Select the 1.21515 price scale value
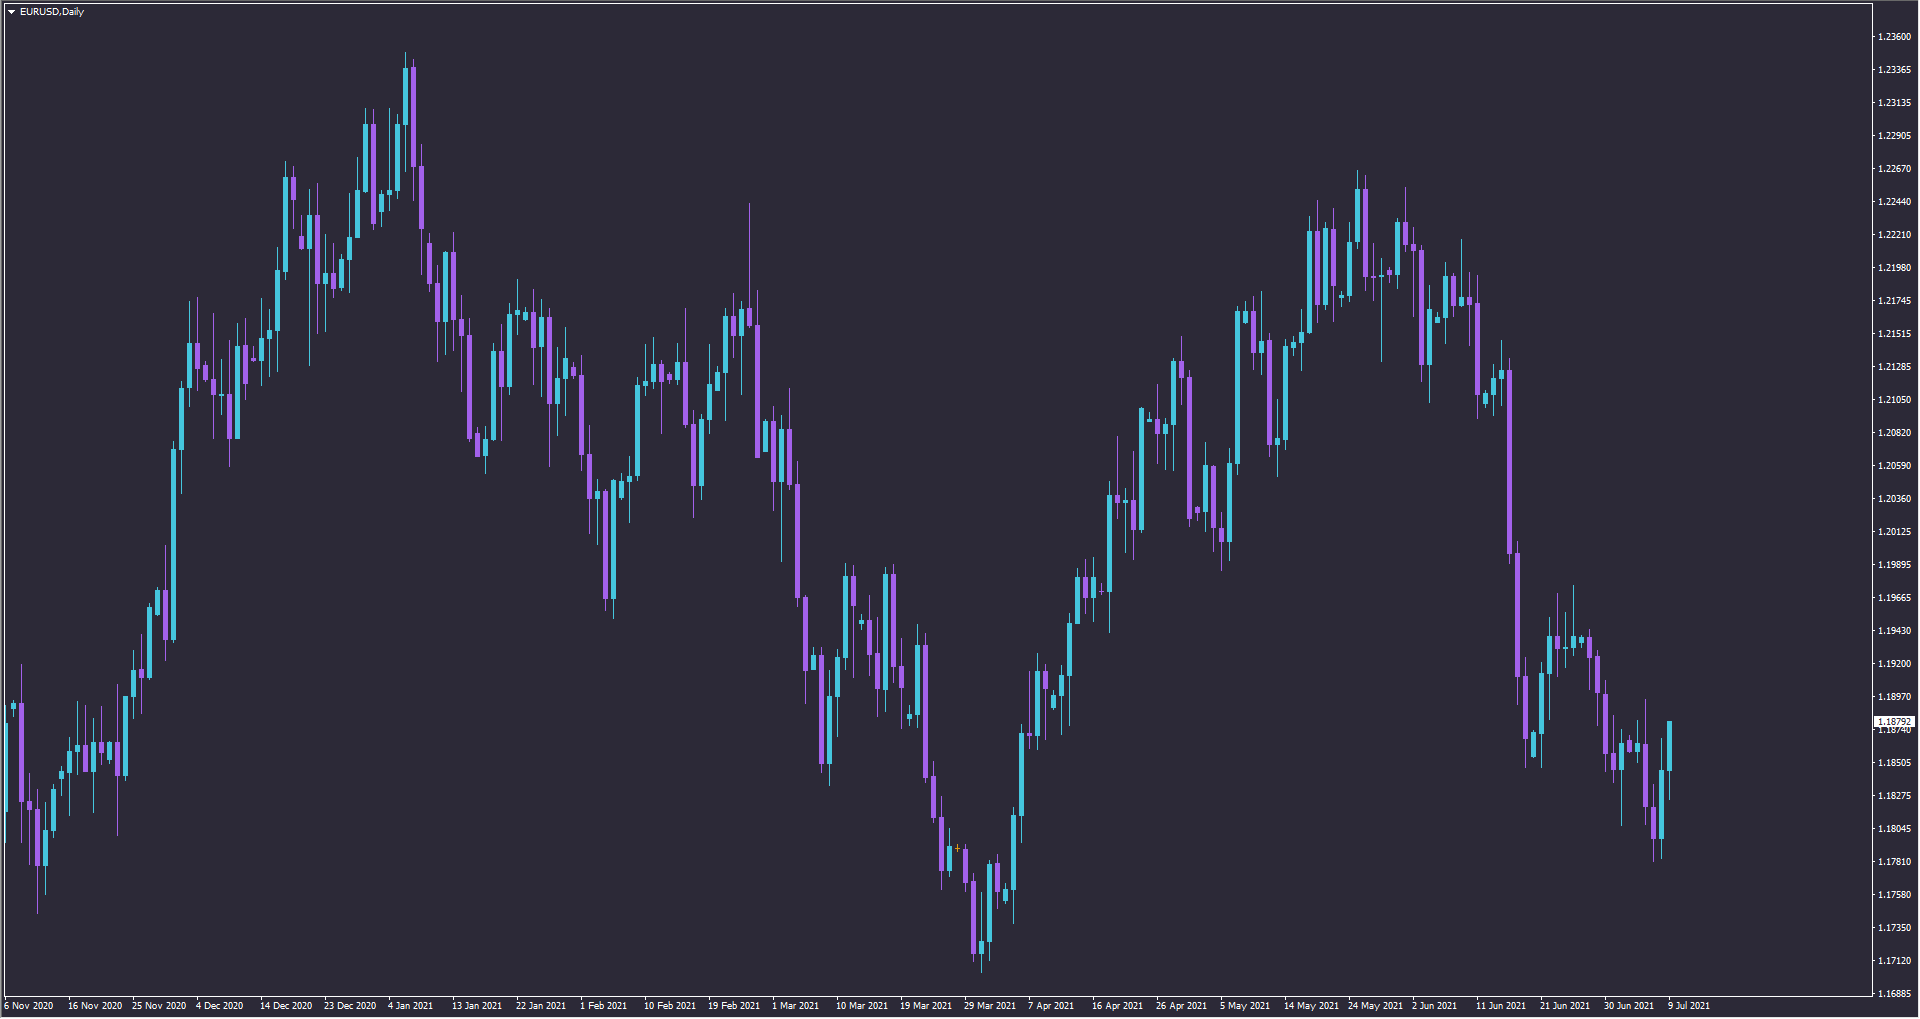 (x=1894, y=334)
